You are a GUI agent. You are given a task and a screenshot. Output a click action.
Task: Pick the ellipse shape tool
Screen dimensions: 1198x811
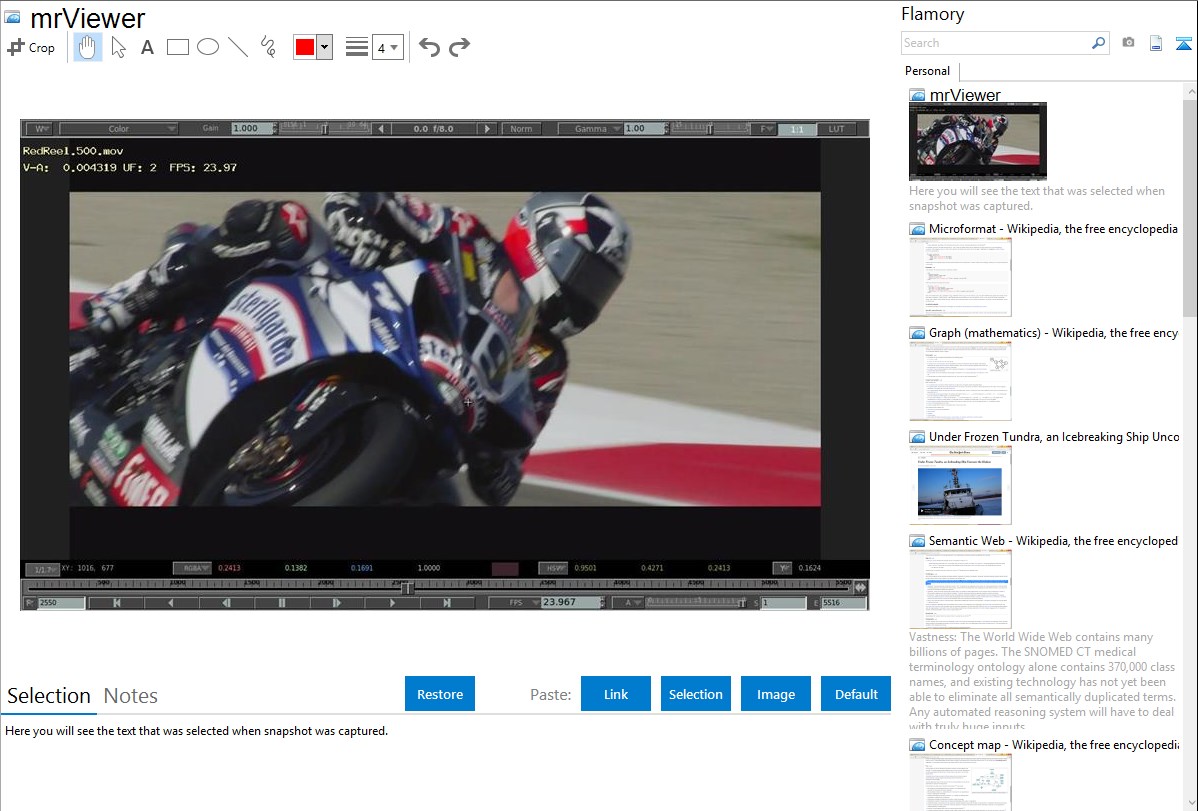tap(208, 47)
